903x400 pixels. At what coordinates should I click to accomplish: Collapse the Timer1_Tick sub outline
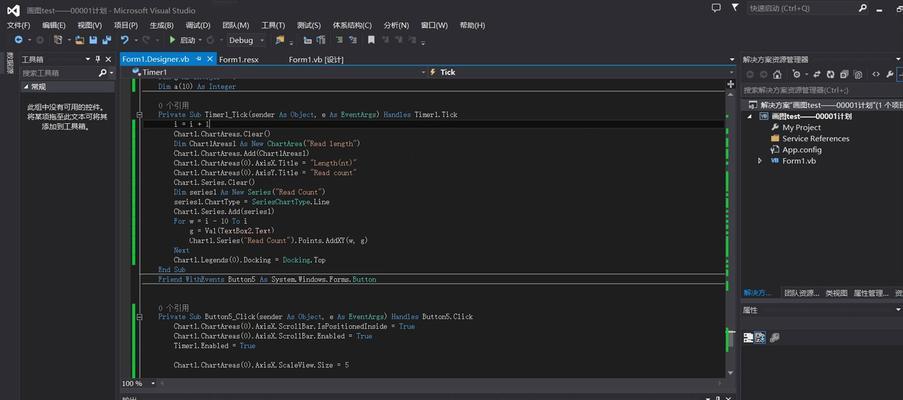(140, 115)
